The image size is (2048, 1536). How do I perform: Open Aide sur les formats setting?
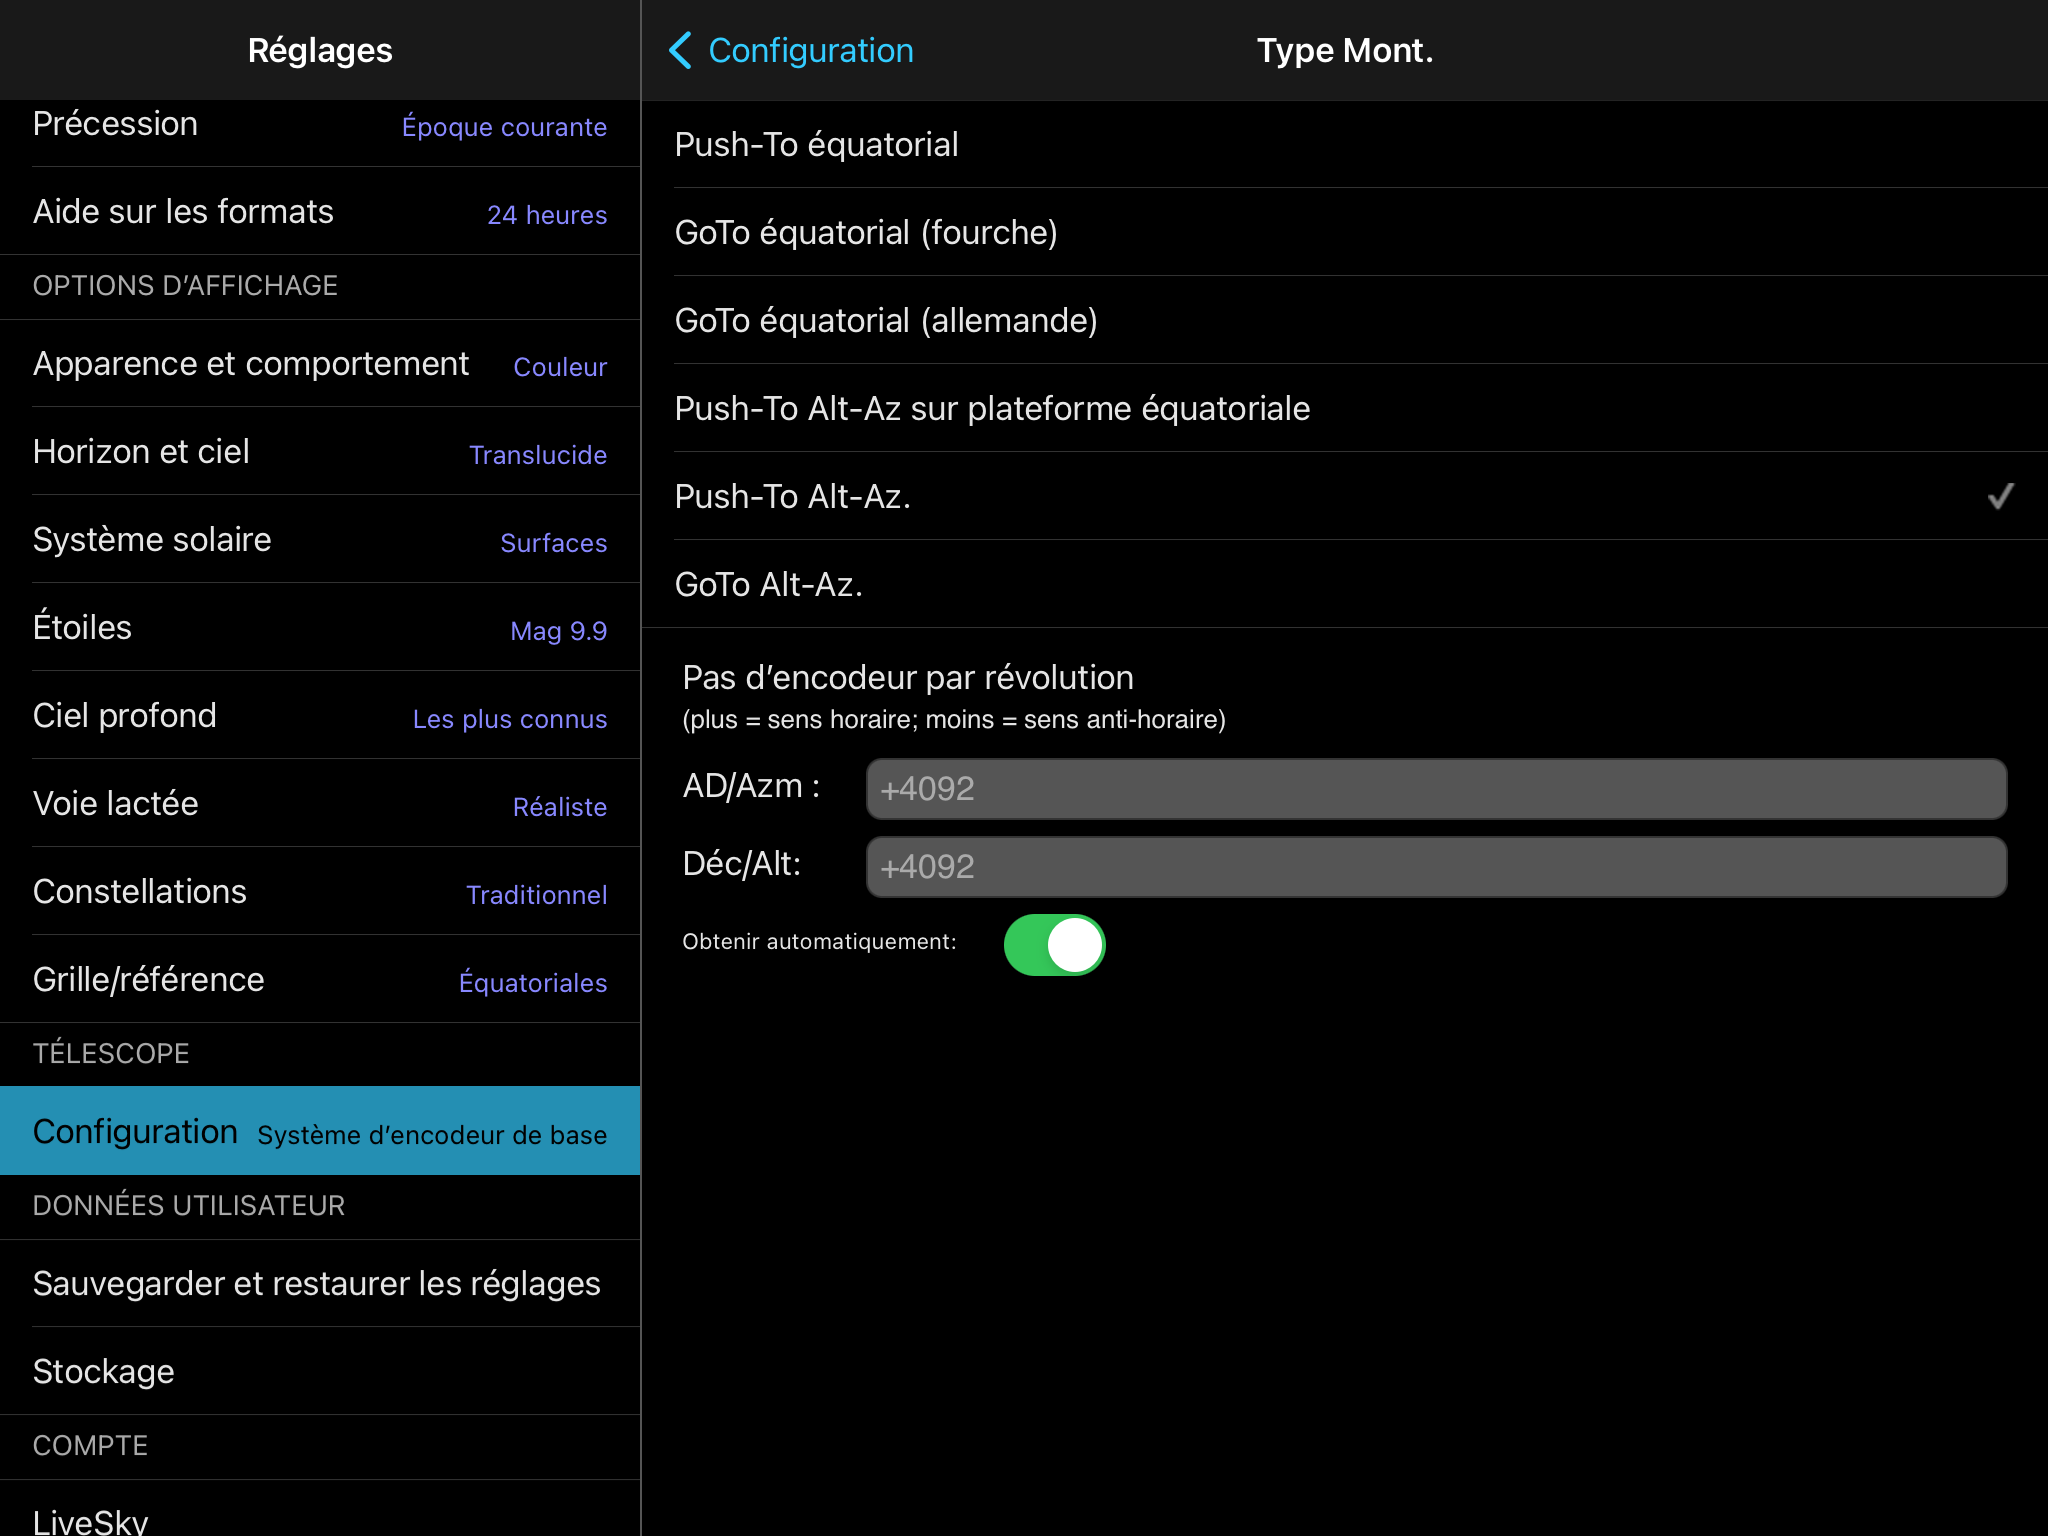(x=320, y=212)
